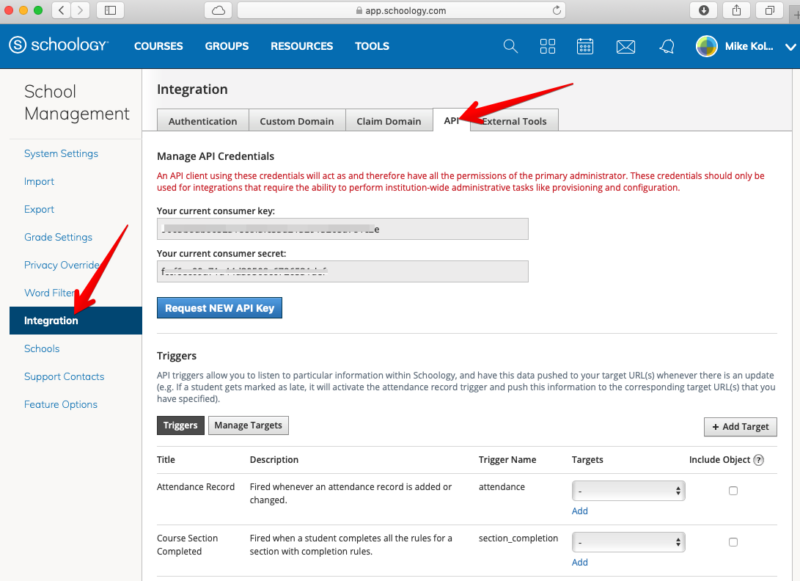This screenshot has width=800, height=581.
Task: Open Word Filter sidebar link
Action: tap(49, 293)
